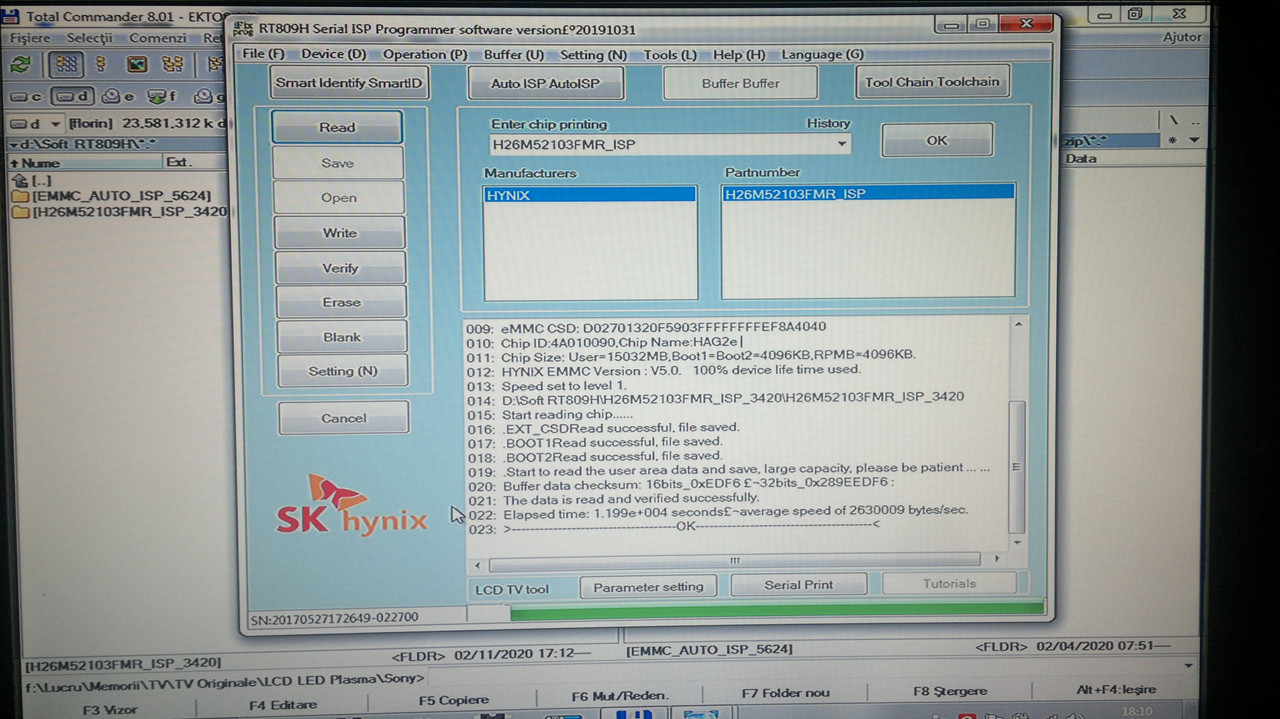The width and height of the screenshot is (1280, 719).
Task: Open the [H26M52103FMR_ISP_3420] folder
Action: click(119, 212)
